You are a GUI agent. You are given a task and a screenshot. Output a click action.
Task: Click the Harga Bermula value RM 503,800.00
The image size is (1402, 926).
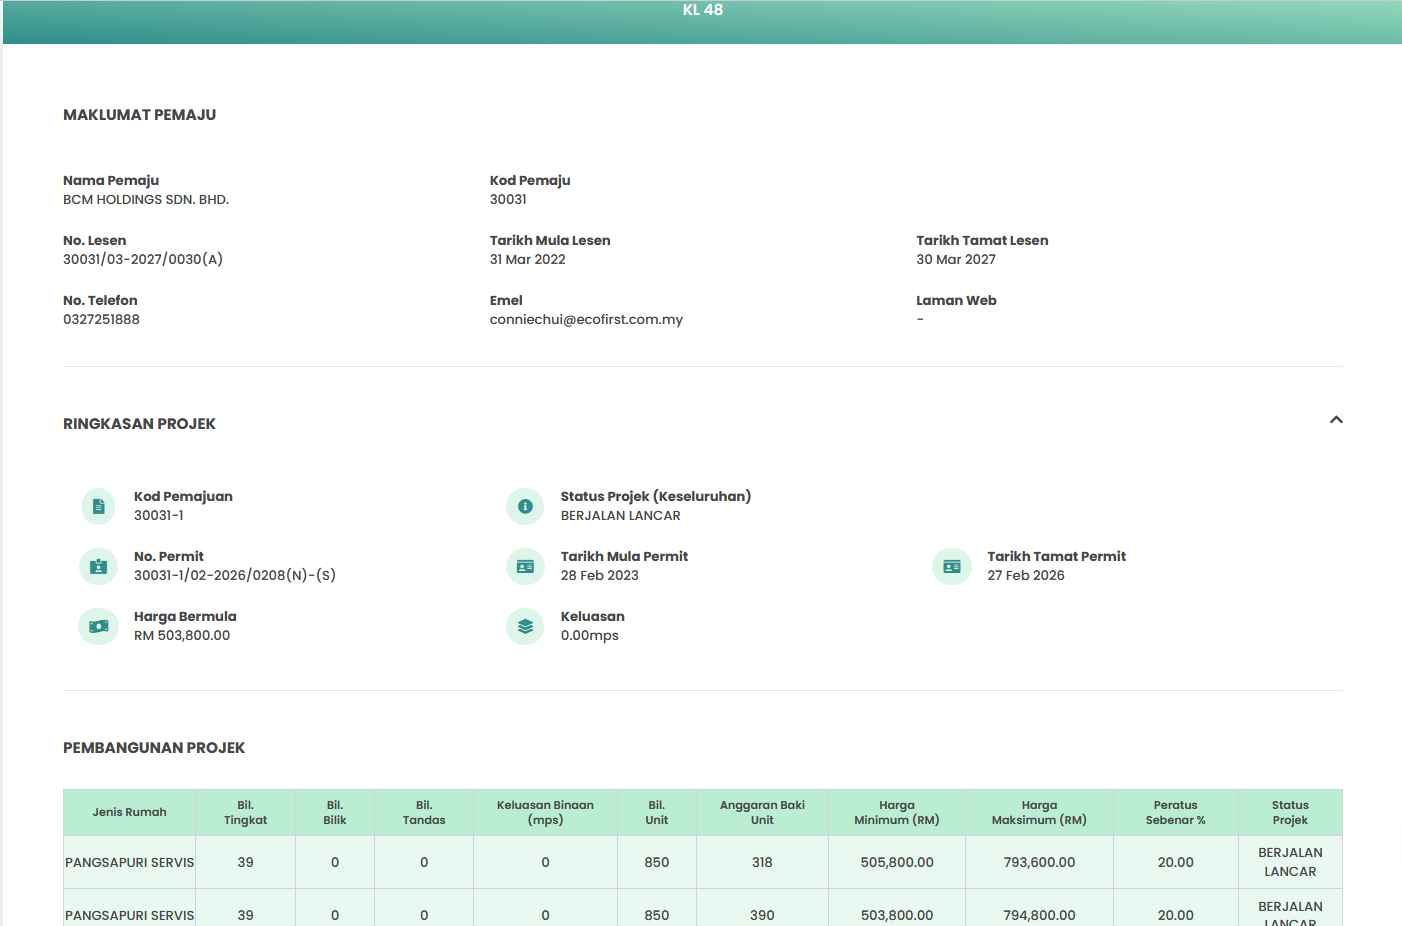(182, 636)
